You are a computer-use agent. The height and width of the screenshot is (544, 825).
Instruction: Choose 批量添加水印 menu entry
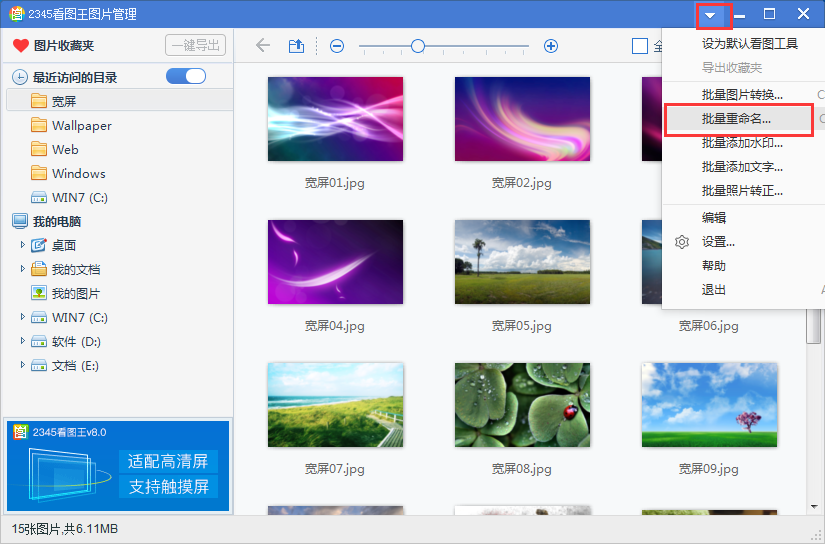[x=742, y=143]
